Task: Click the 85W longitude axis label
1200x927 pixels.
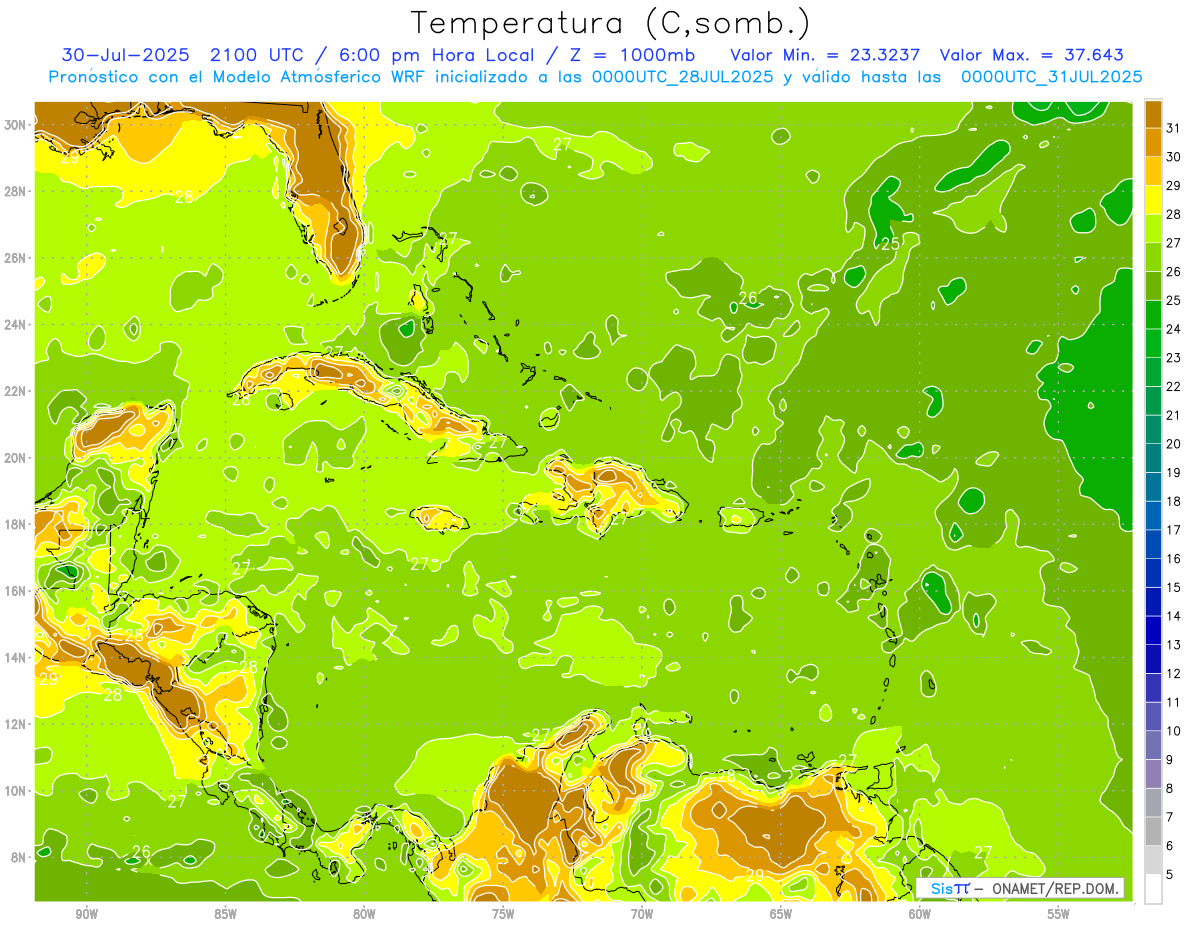Action: [x=226, y=914]
